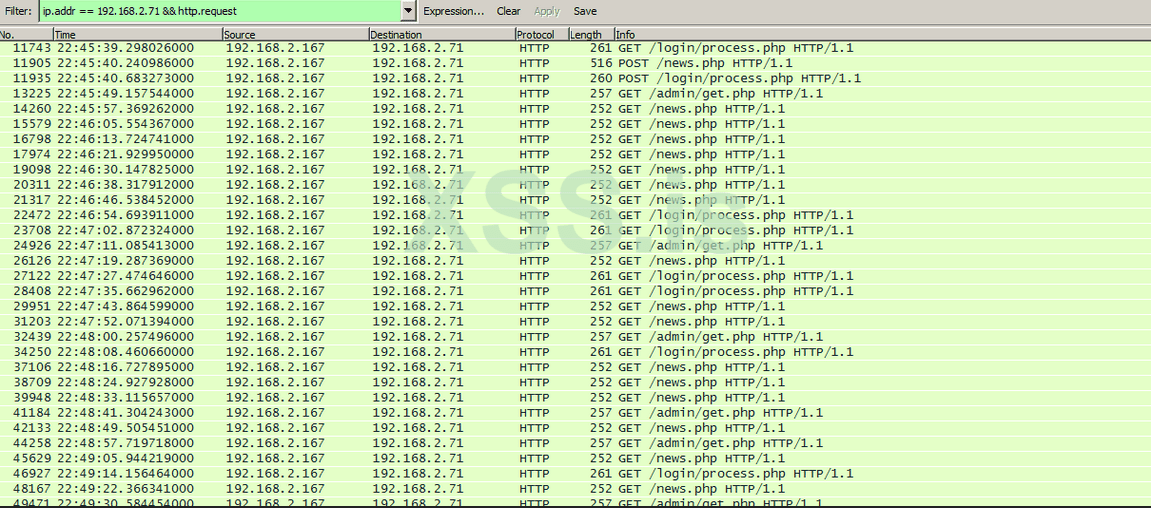Select packet number 37106

click(576, 367)
